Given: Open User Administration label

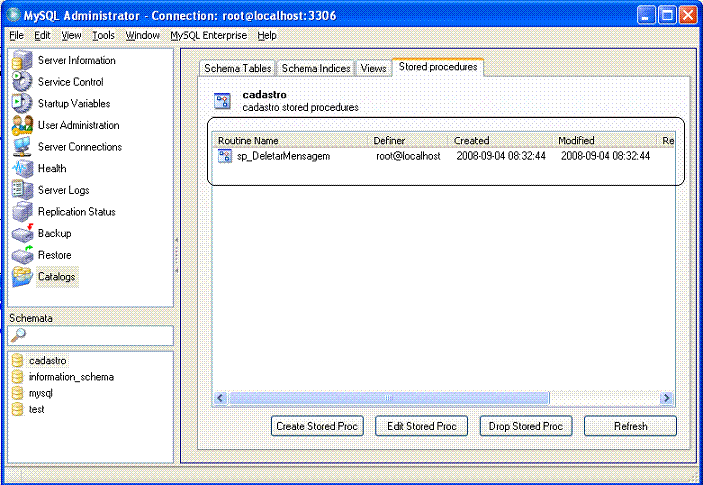Looking at the screenshot, I should point(78,125).
